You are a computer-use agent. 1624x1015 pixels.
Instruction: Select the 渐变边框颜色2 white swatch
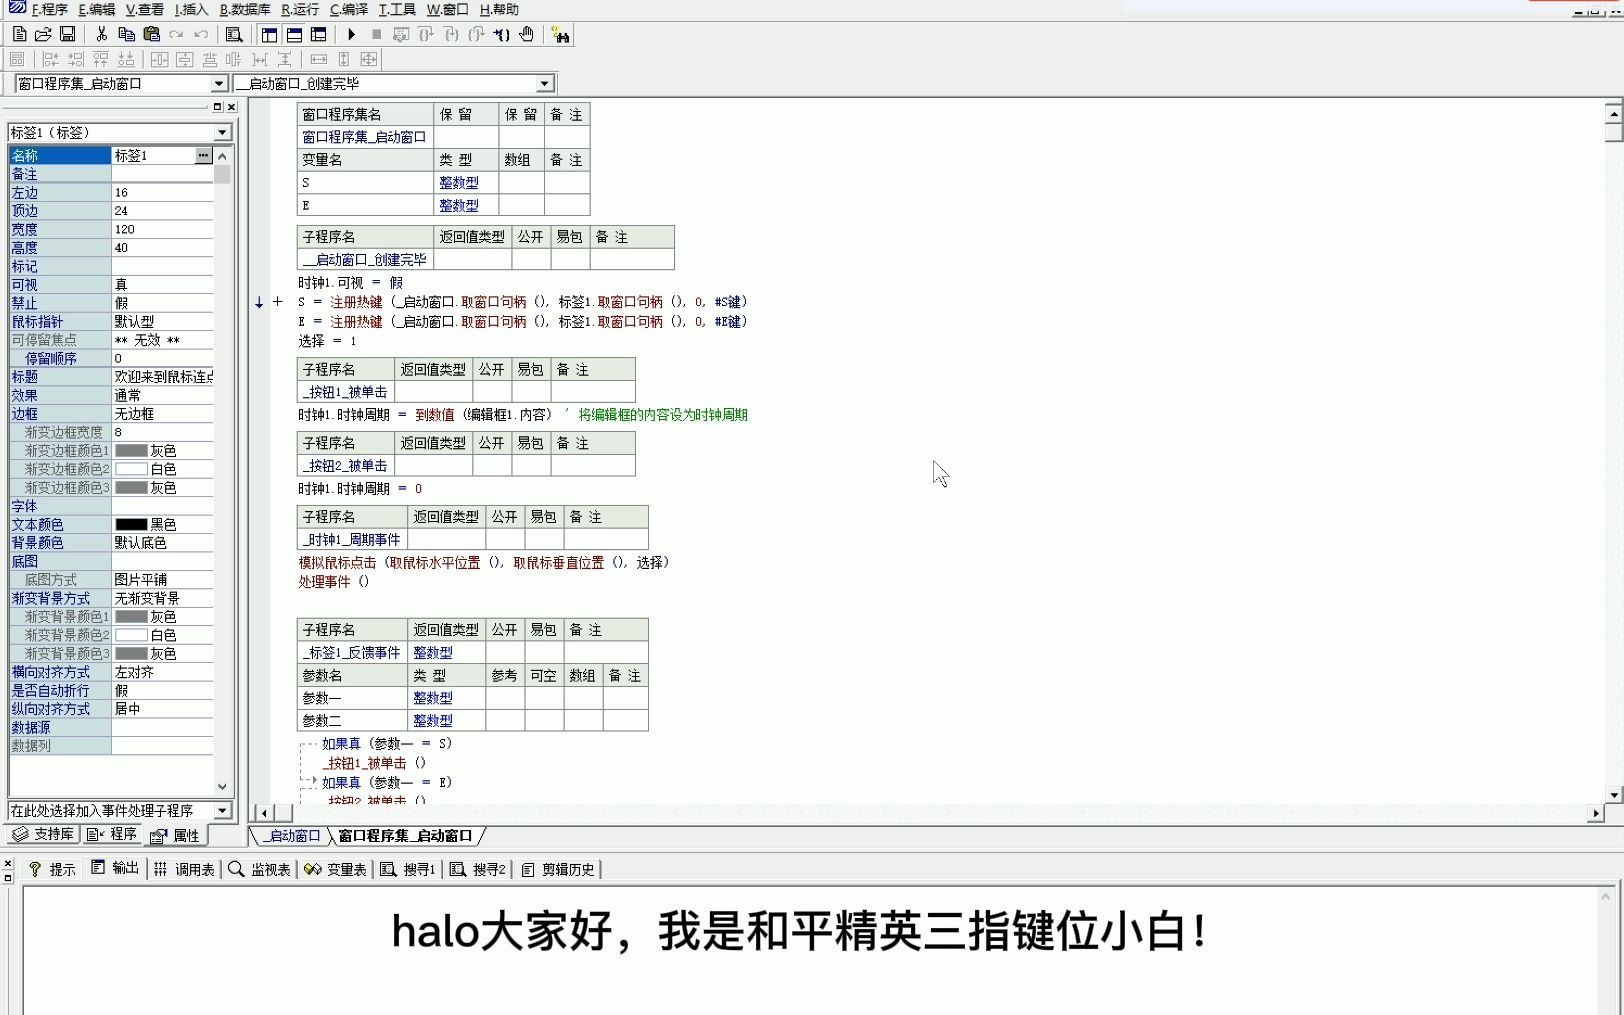[x=131, y=469]
